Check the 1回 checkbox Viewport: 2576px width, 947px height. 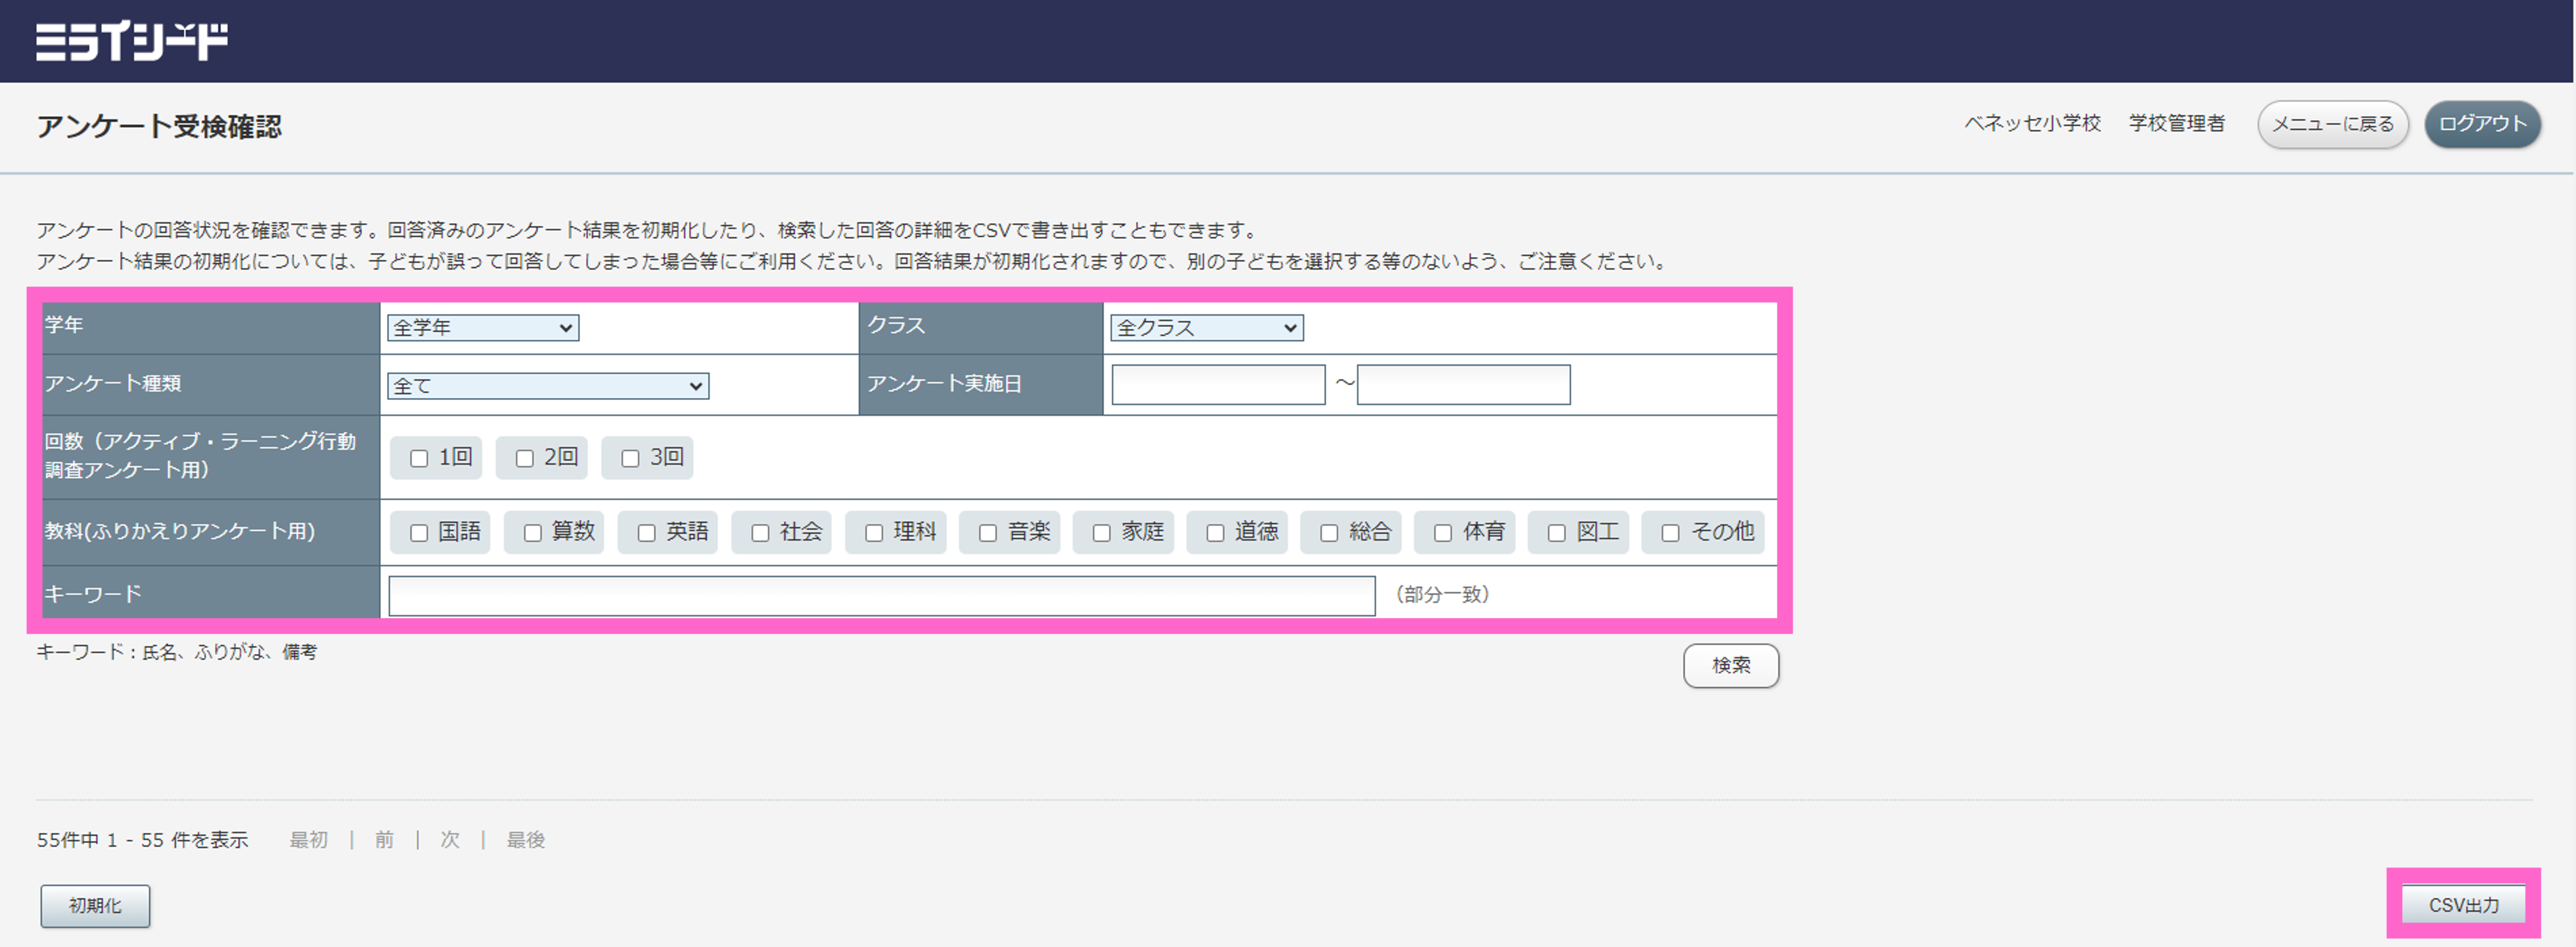pyautogui.click(x=419, y=458)
